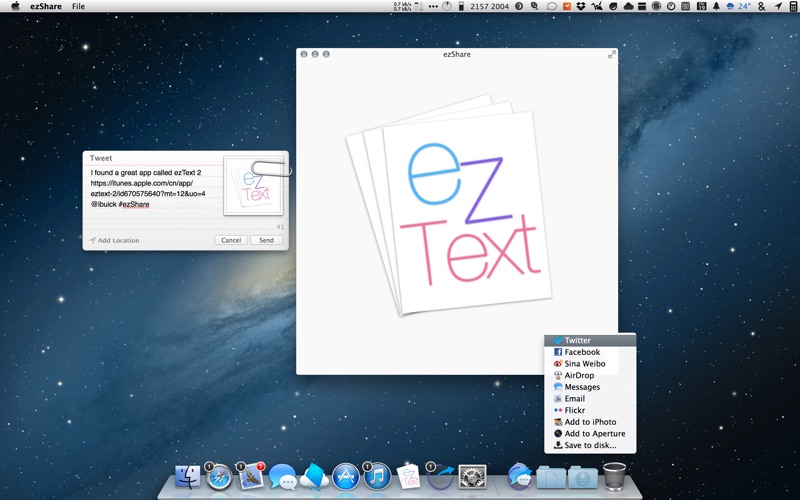Open the ezShare application menu

tap(46, 6)
